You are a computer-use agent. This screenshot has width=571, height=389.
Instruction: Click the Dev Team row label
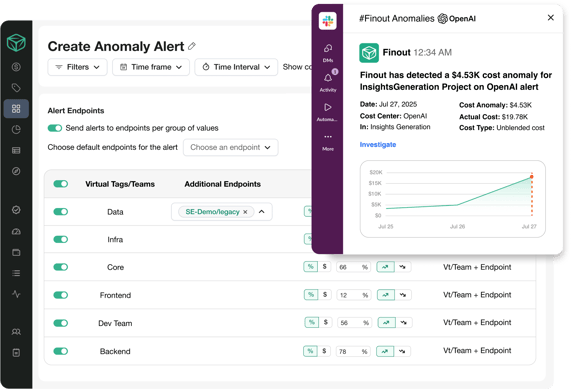coord(115,323)
